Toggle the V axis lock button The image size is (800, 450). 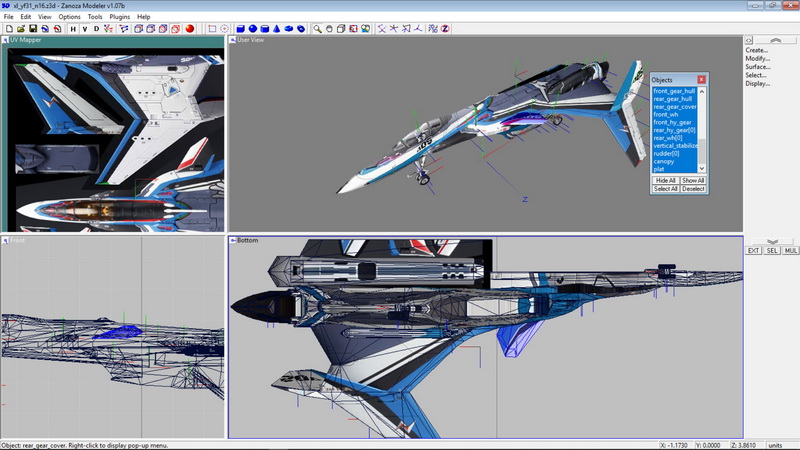click(85, 29)
